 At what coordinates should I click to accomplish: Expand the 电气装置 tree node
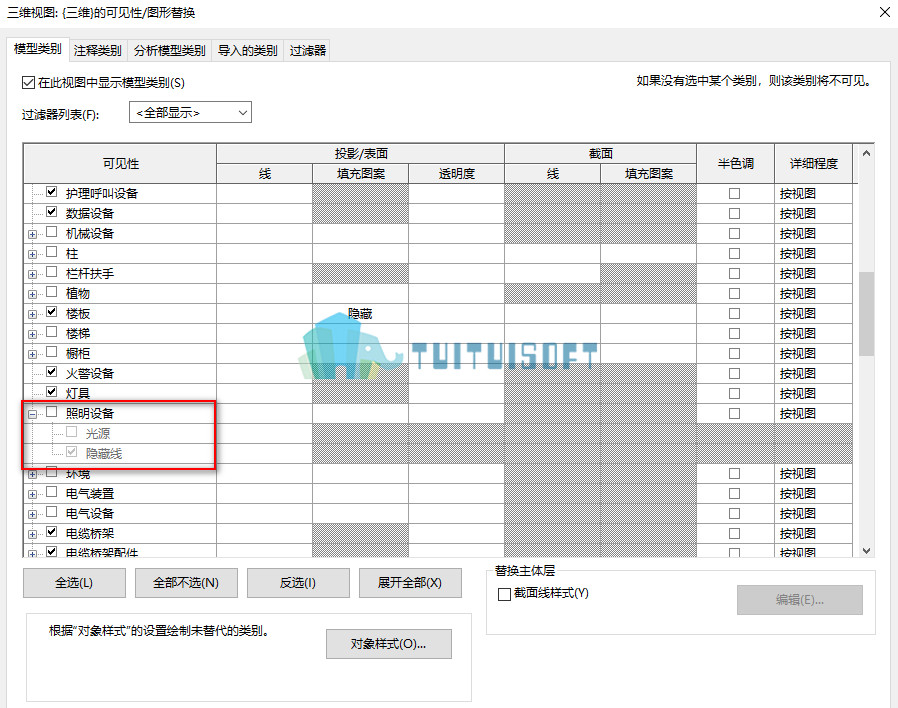coord(32,494)
